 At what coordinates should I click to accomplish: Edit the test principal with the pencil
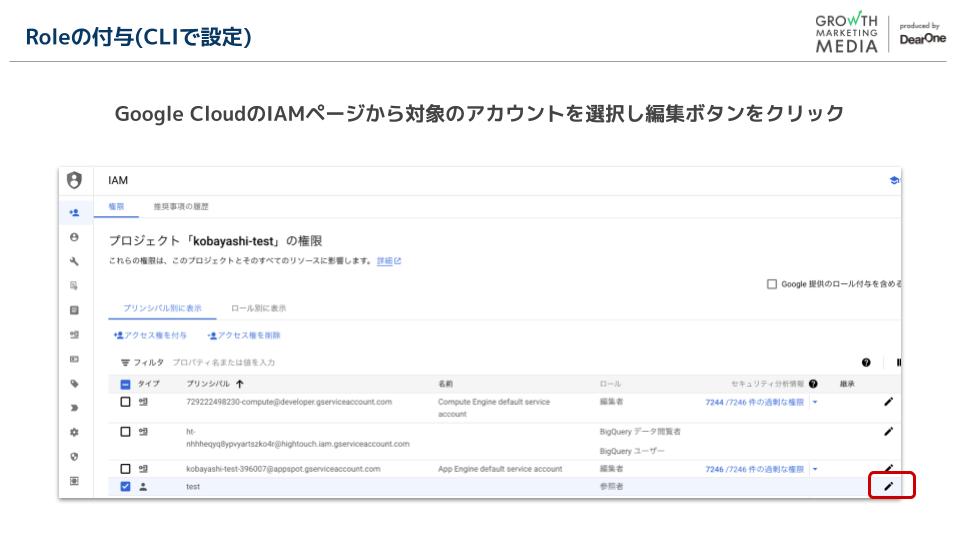[888, 486]
